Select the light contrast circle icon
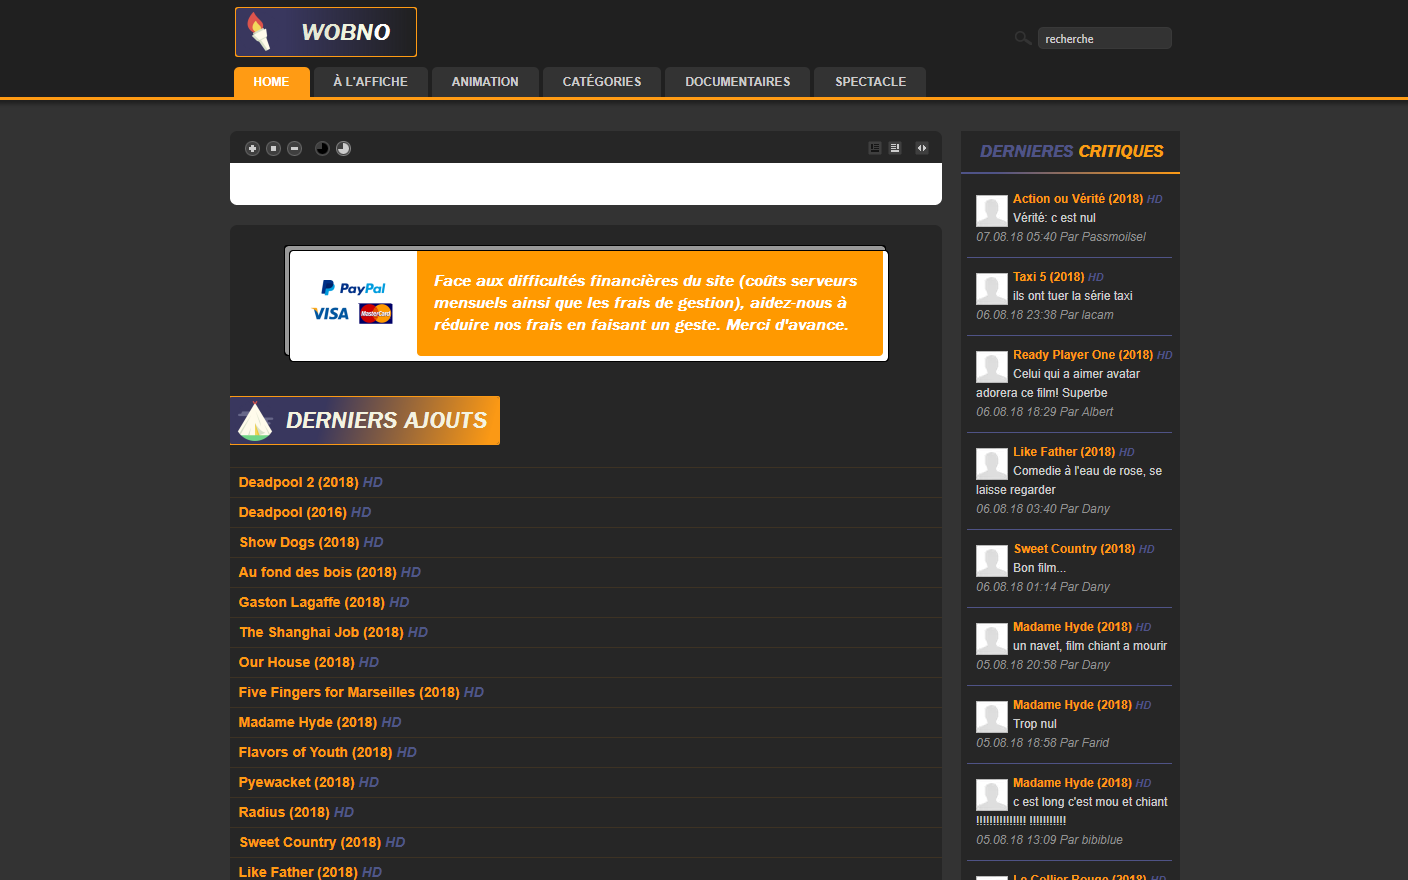Viewport: 1408px width, 880px height. click(343, 148)
